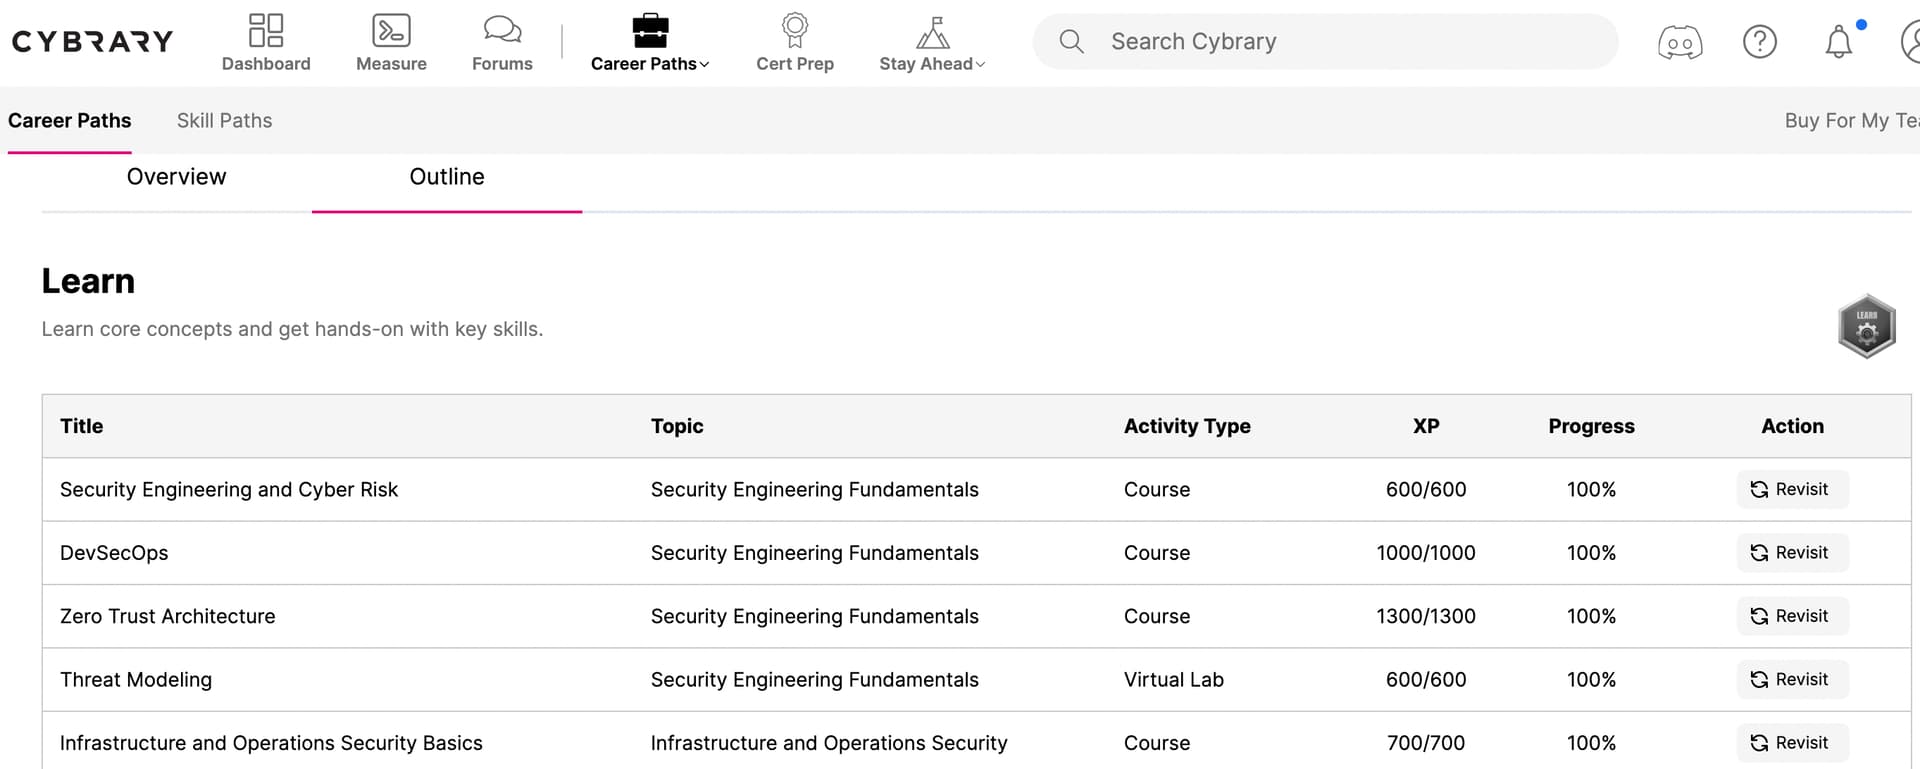Open Cert Prep ribbon icon
1920x769 pixels.
pos(795,30)
